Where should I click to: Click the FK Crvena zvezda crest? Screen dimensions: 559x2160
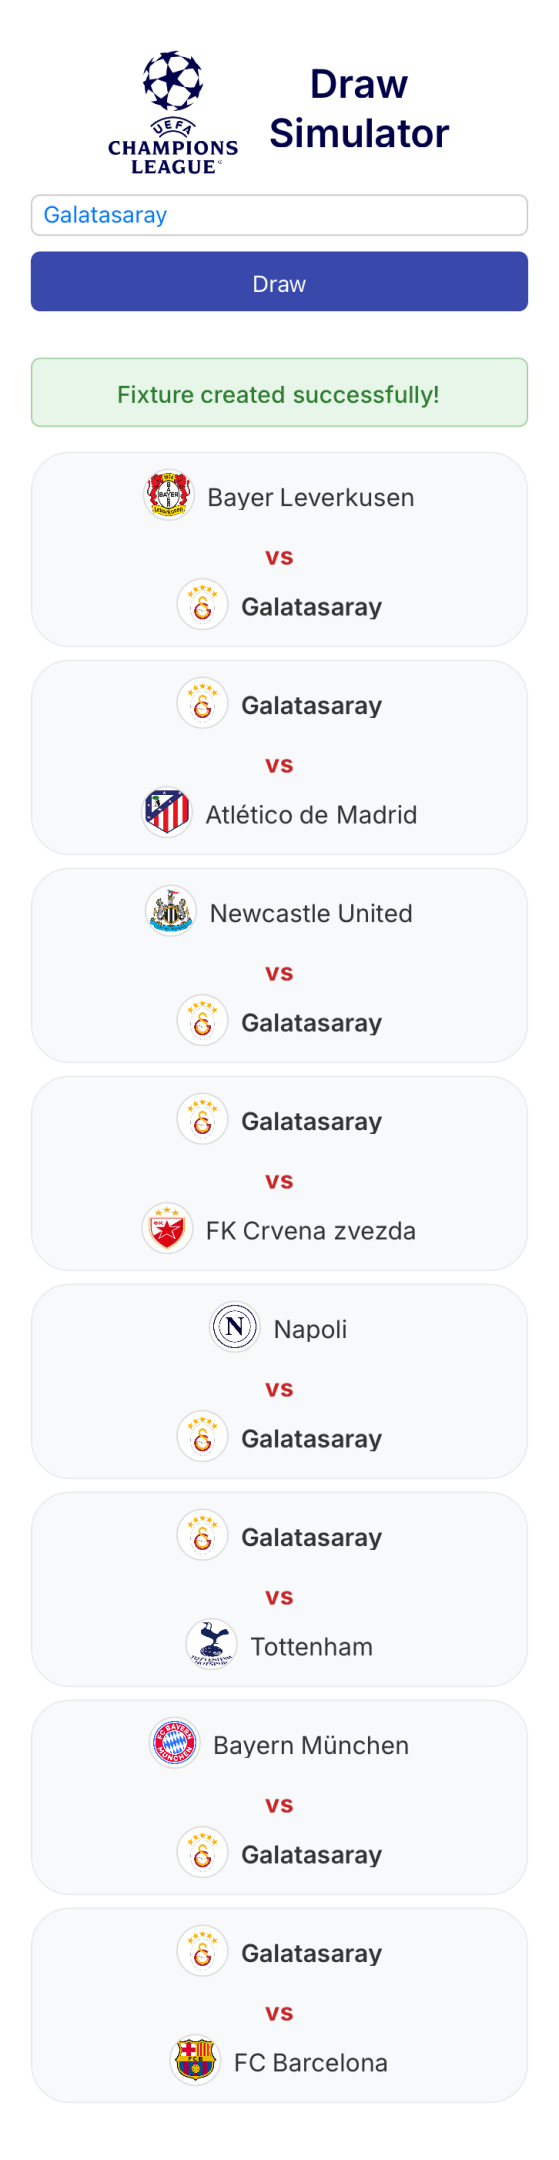coord(167,1228)
